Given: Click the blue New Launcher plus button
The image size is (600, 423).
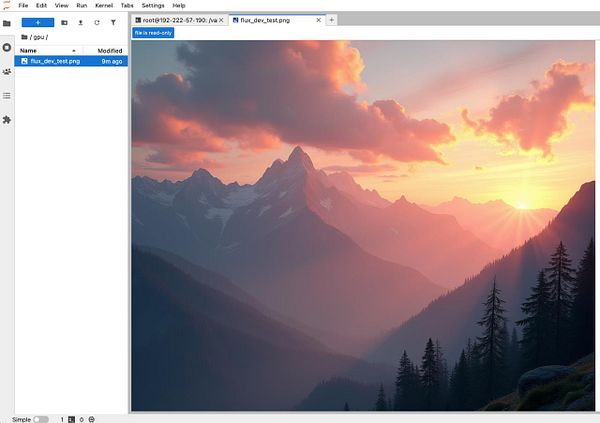Looking at the screenshot, I should [38, 23].
